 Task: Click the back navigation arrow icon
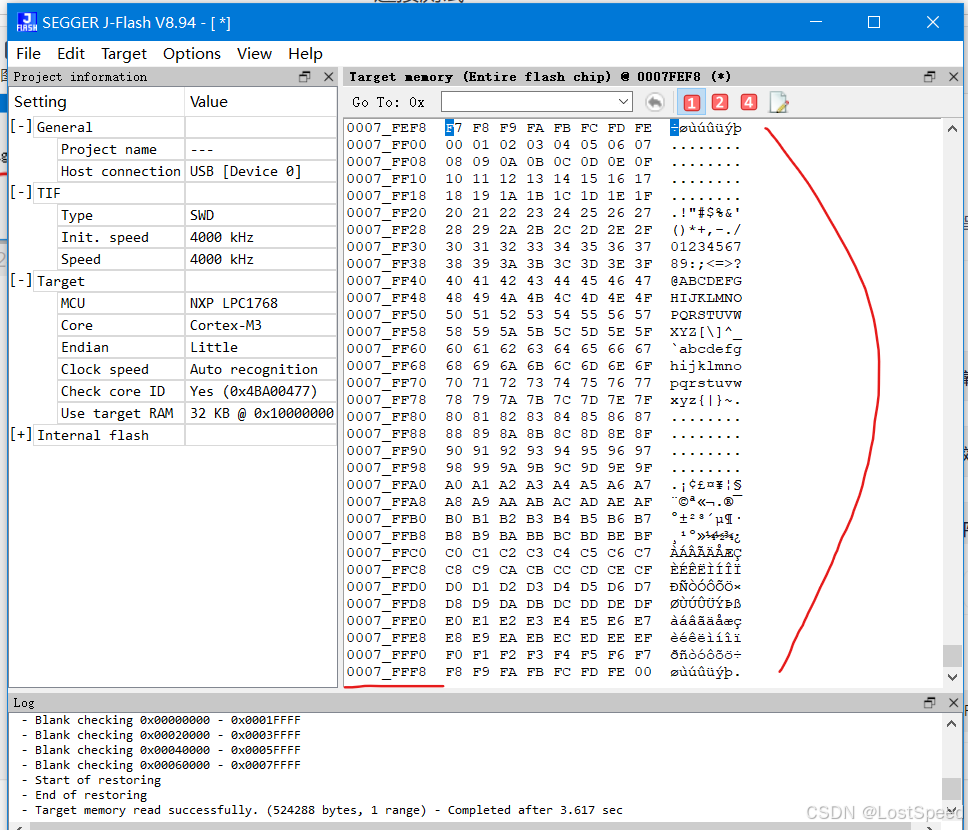pyautogui.click(x=655, y=102)
